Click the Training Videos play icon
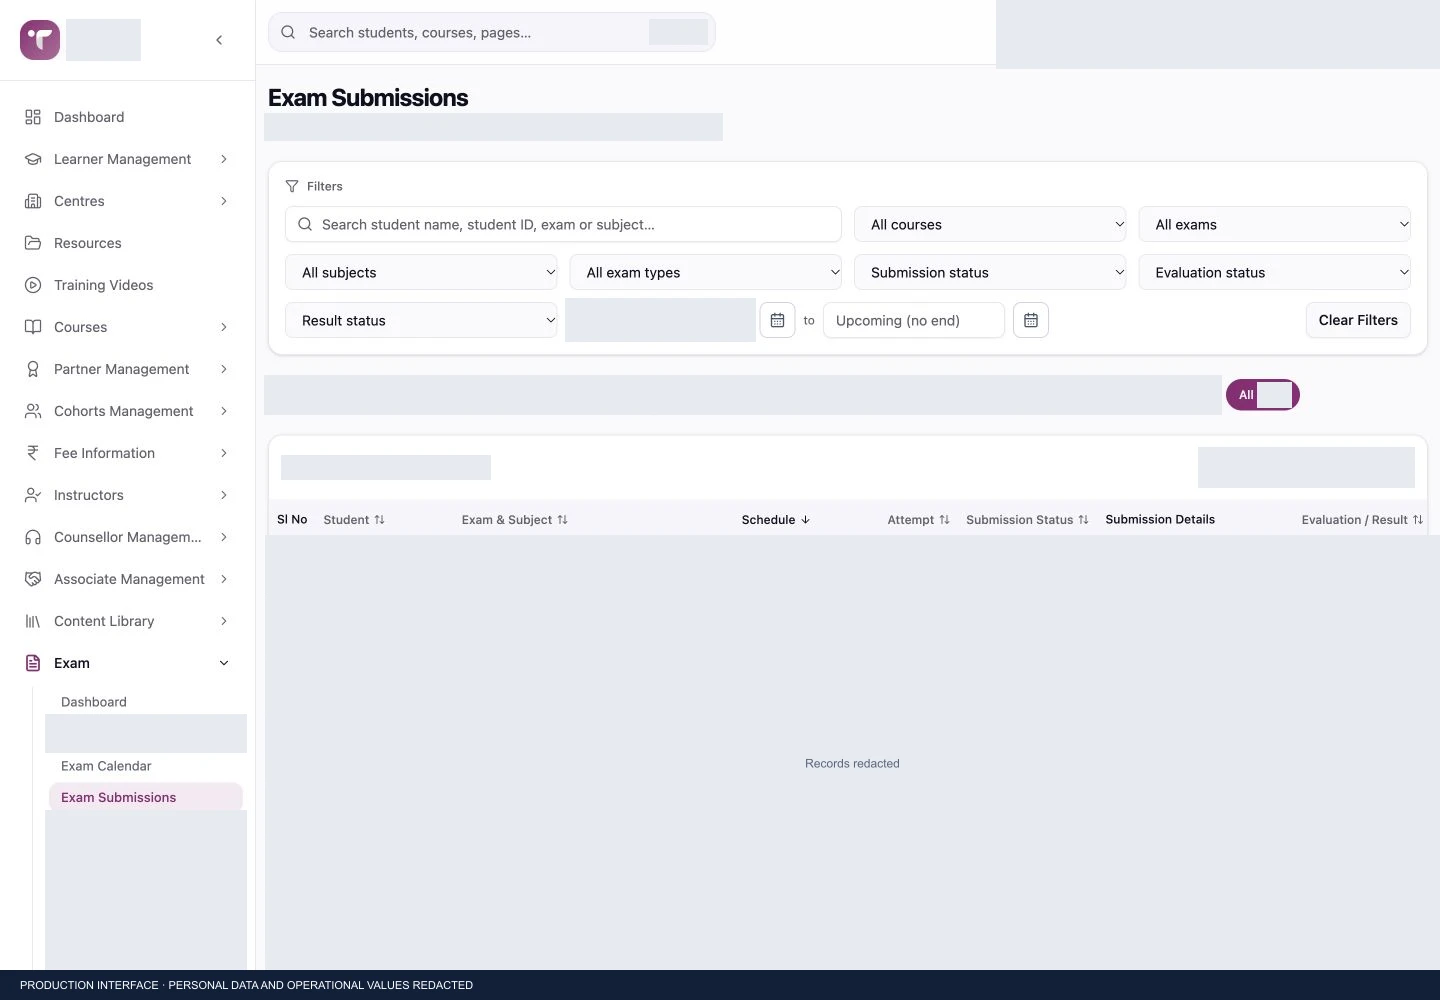Screen dimensions: 1440x1000 (33, 285)
